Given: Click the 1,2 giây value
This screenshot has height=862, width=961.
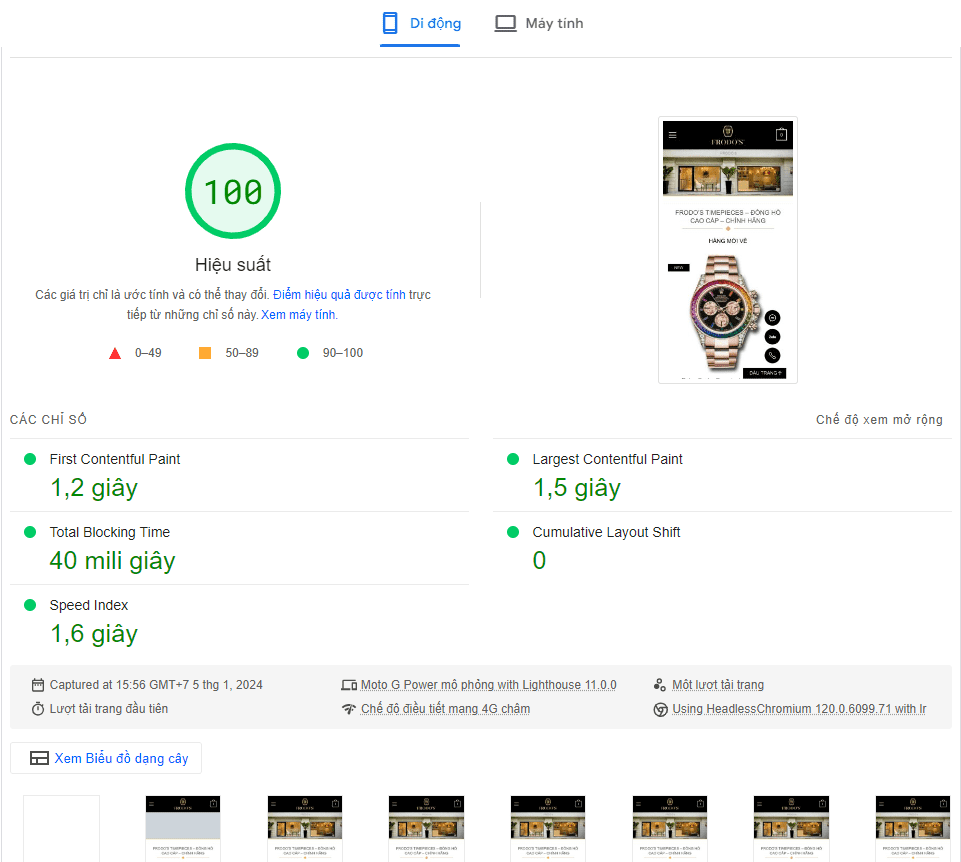Looking at the screenshot, I should 94,489.
